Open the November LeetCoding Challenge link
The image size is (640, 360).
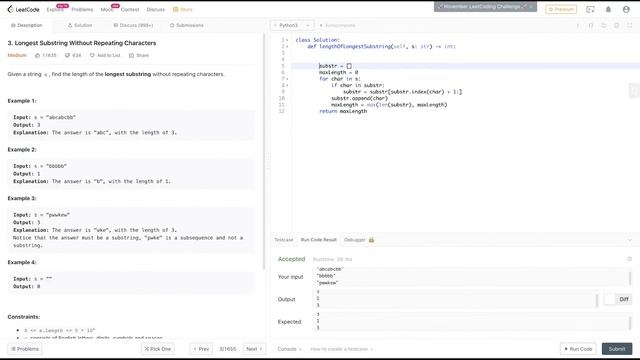[x=481, y=7]
